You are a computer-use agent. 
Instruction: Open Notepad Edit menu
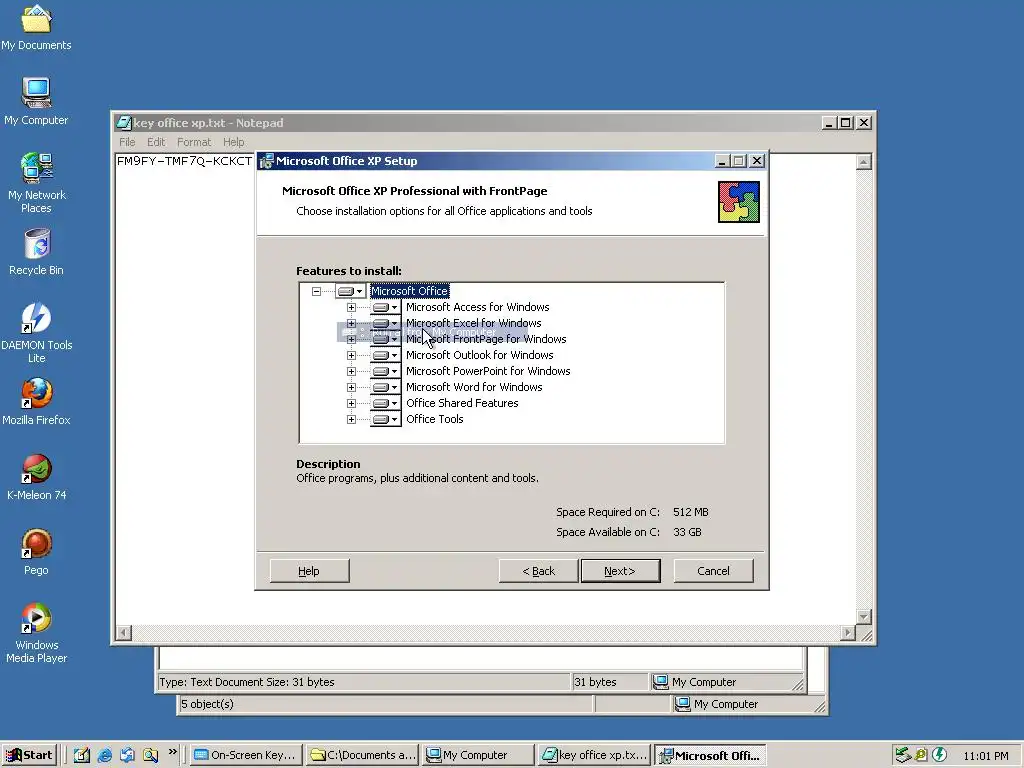click(155, 142)
